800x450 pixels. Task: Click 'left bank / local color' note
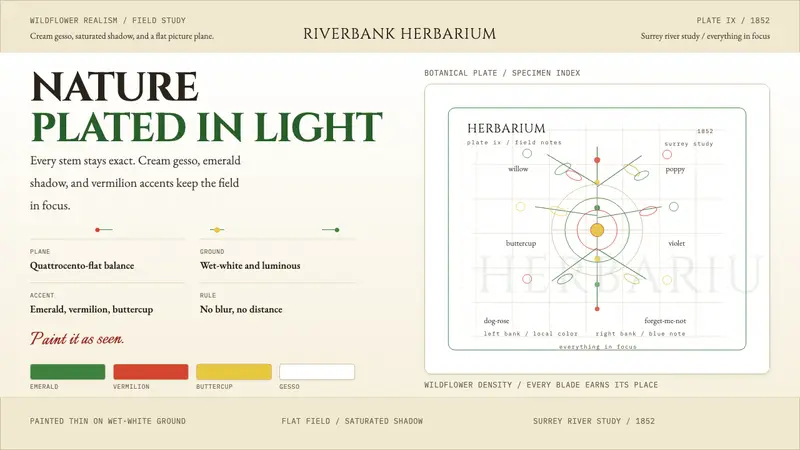coord(531,334)
